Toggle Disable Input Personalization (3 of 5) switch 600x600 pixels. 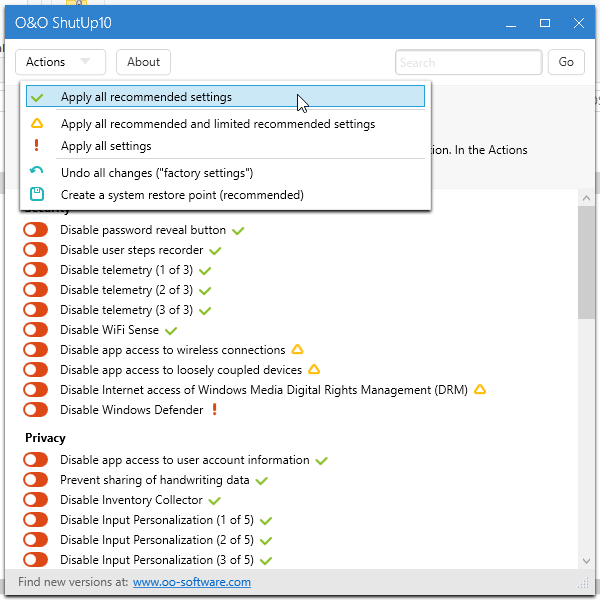pyautogui.click(x=36, y=559)
